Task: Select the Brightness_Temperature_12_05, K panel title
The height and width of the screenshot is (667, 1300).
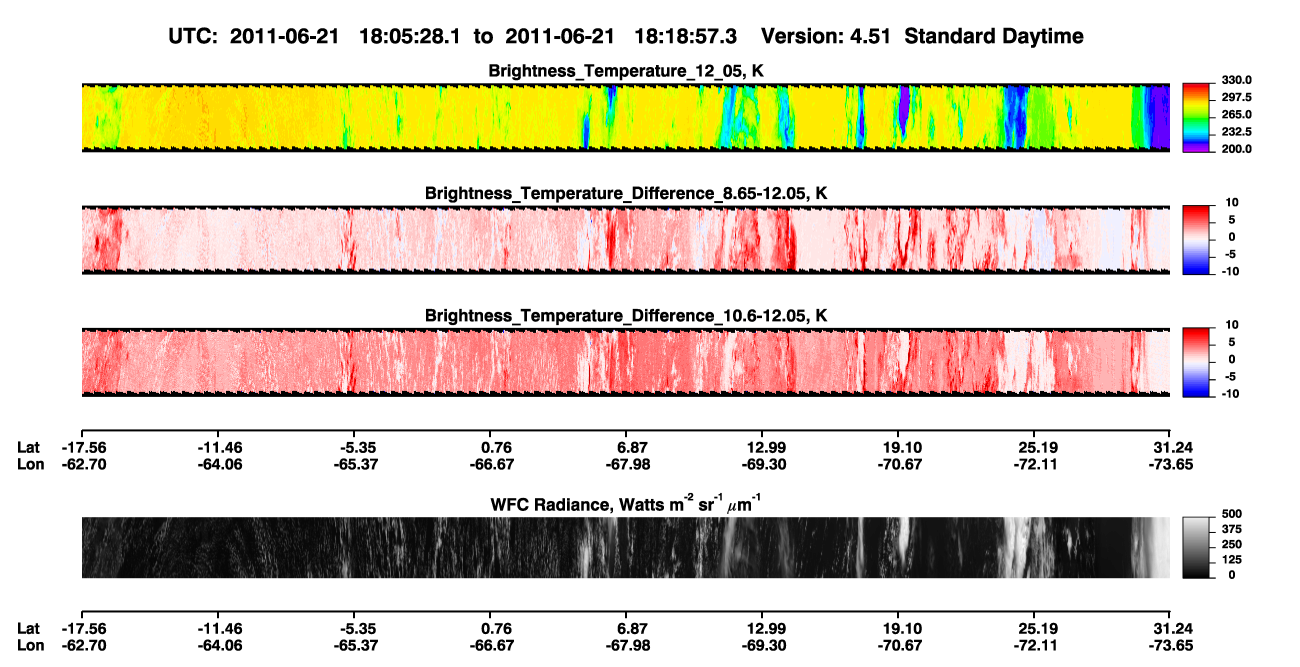Action: tap(626, 71)
